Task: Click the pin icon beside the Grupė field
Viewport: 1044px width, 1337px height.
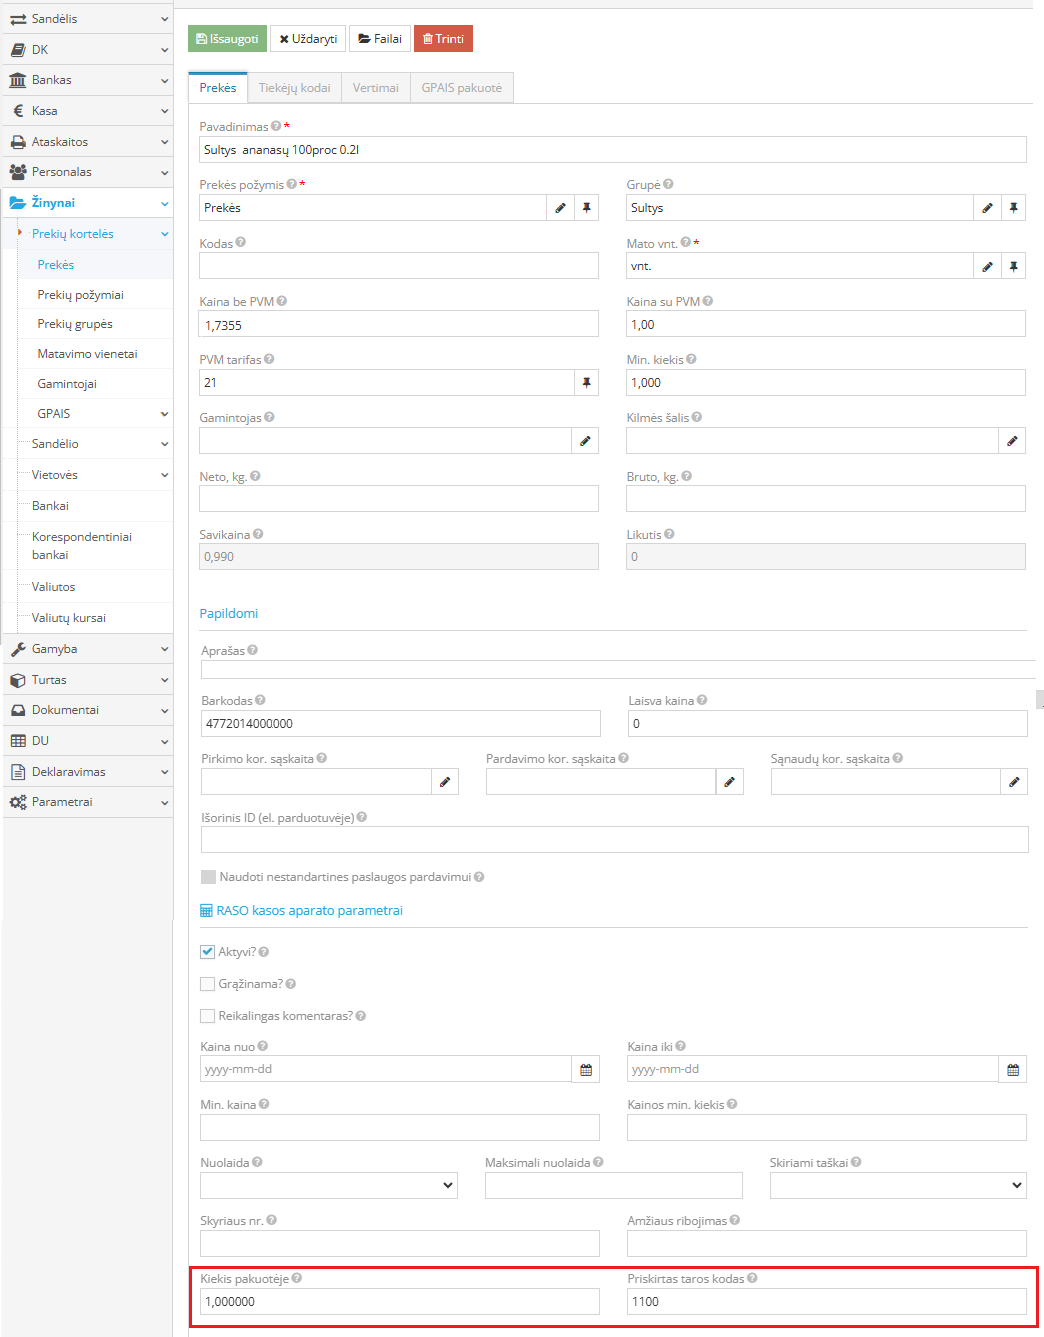Action: tap(1013, 208)
